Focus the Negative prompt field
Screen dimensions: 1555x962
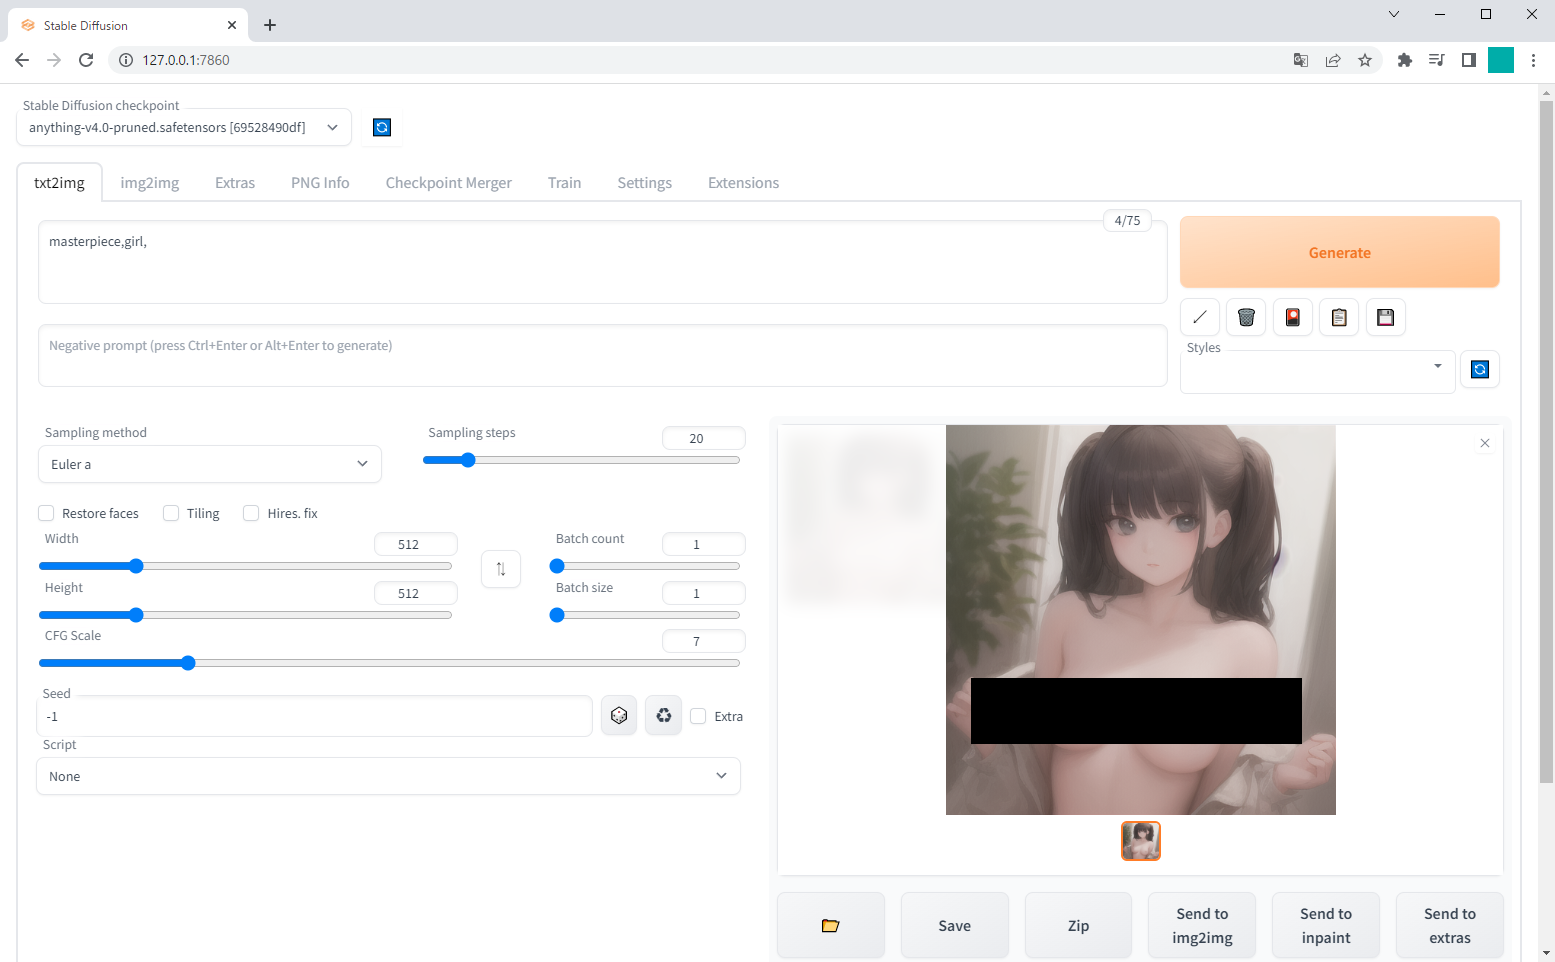coord(603,355)
